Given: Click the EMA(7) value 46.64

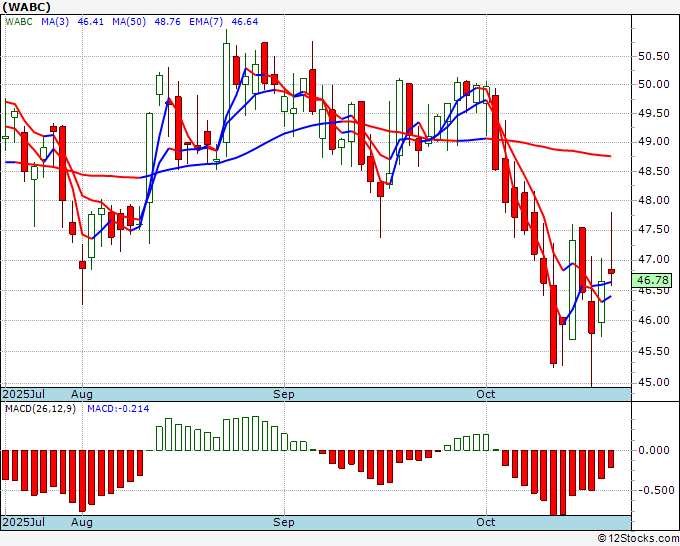Looking at the screenshot, I should click(x=245, y=22).
